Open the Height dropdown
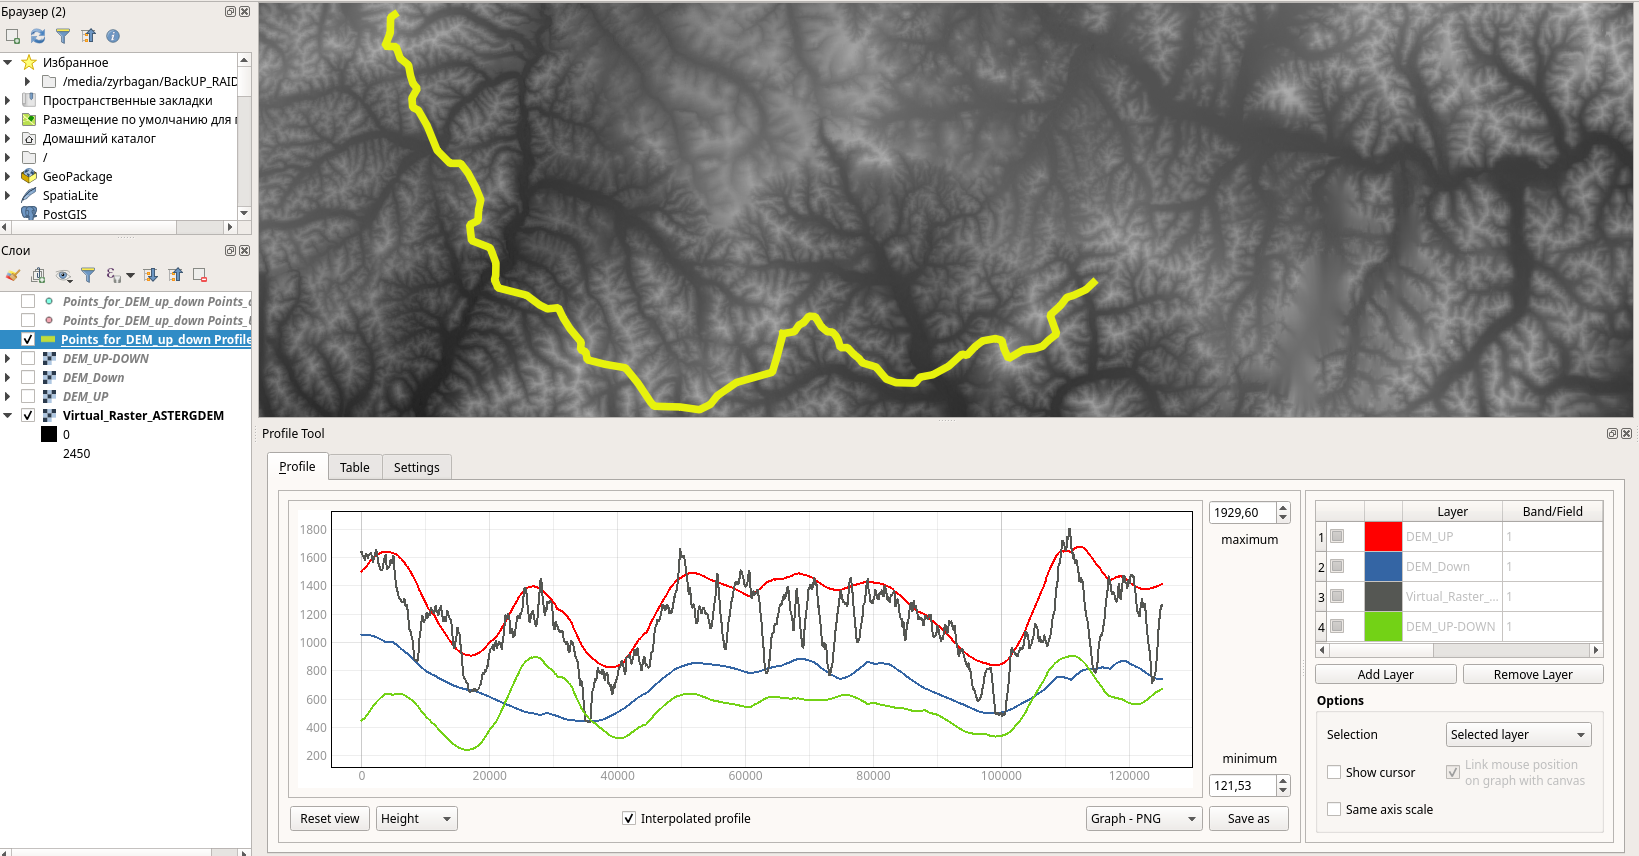Viewport: 1639px width, 856px height. pyautogui.click(x=417, y=818)
